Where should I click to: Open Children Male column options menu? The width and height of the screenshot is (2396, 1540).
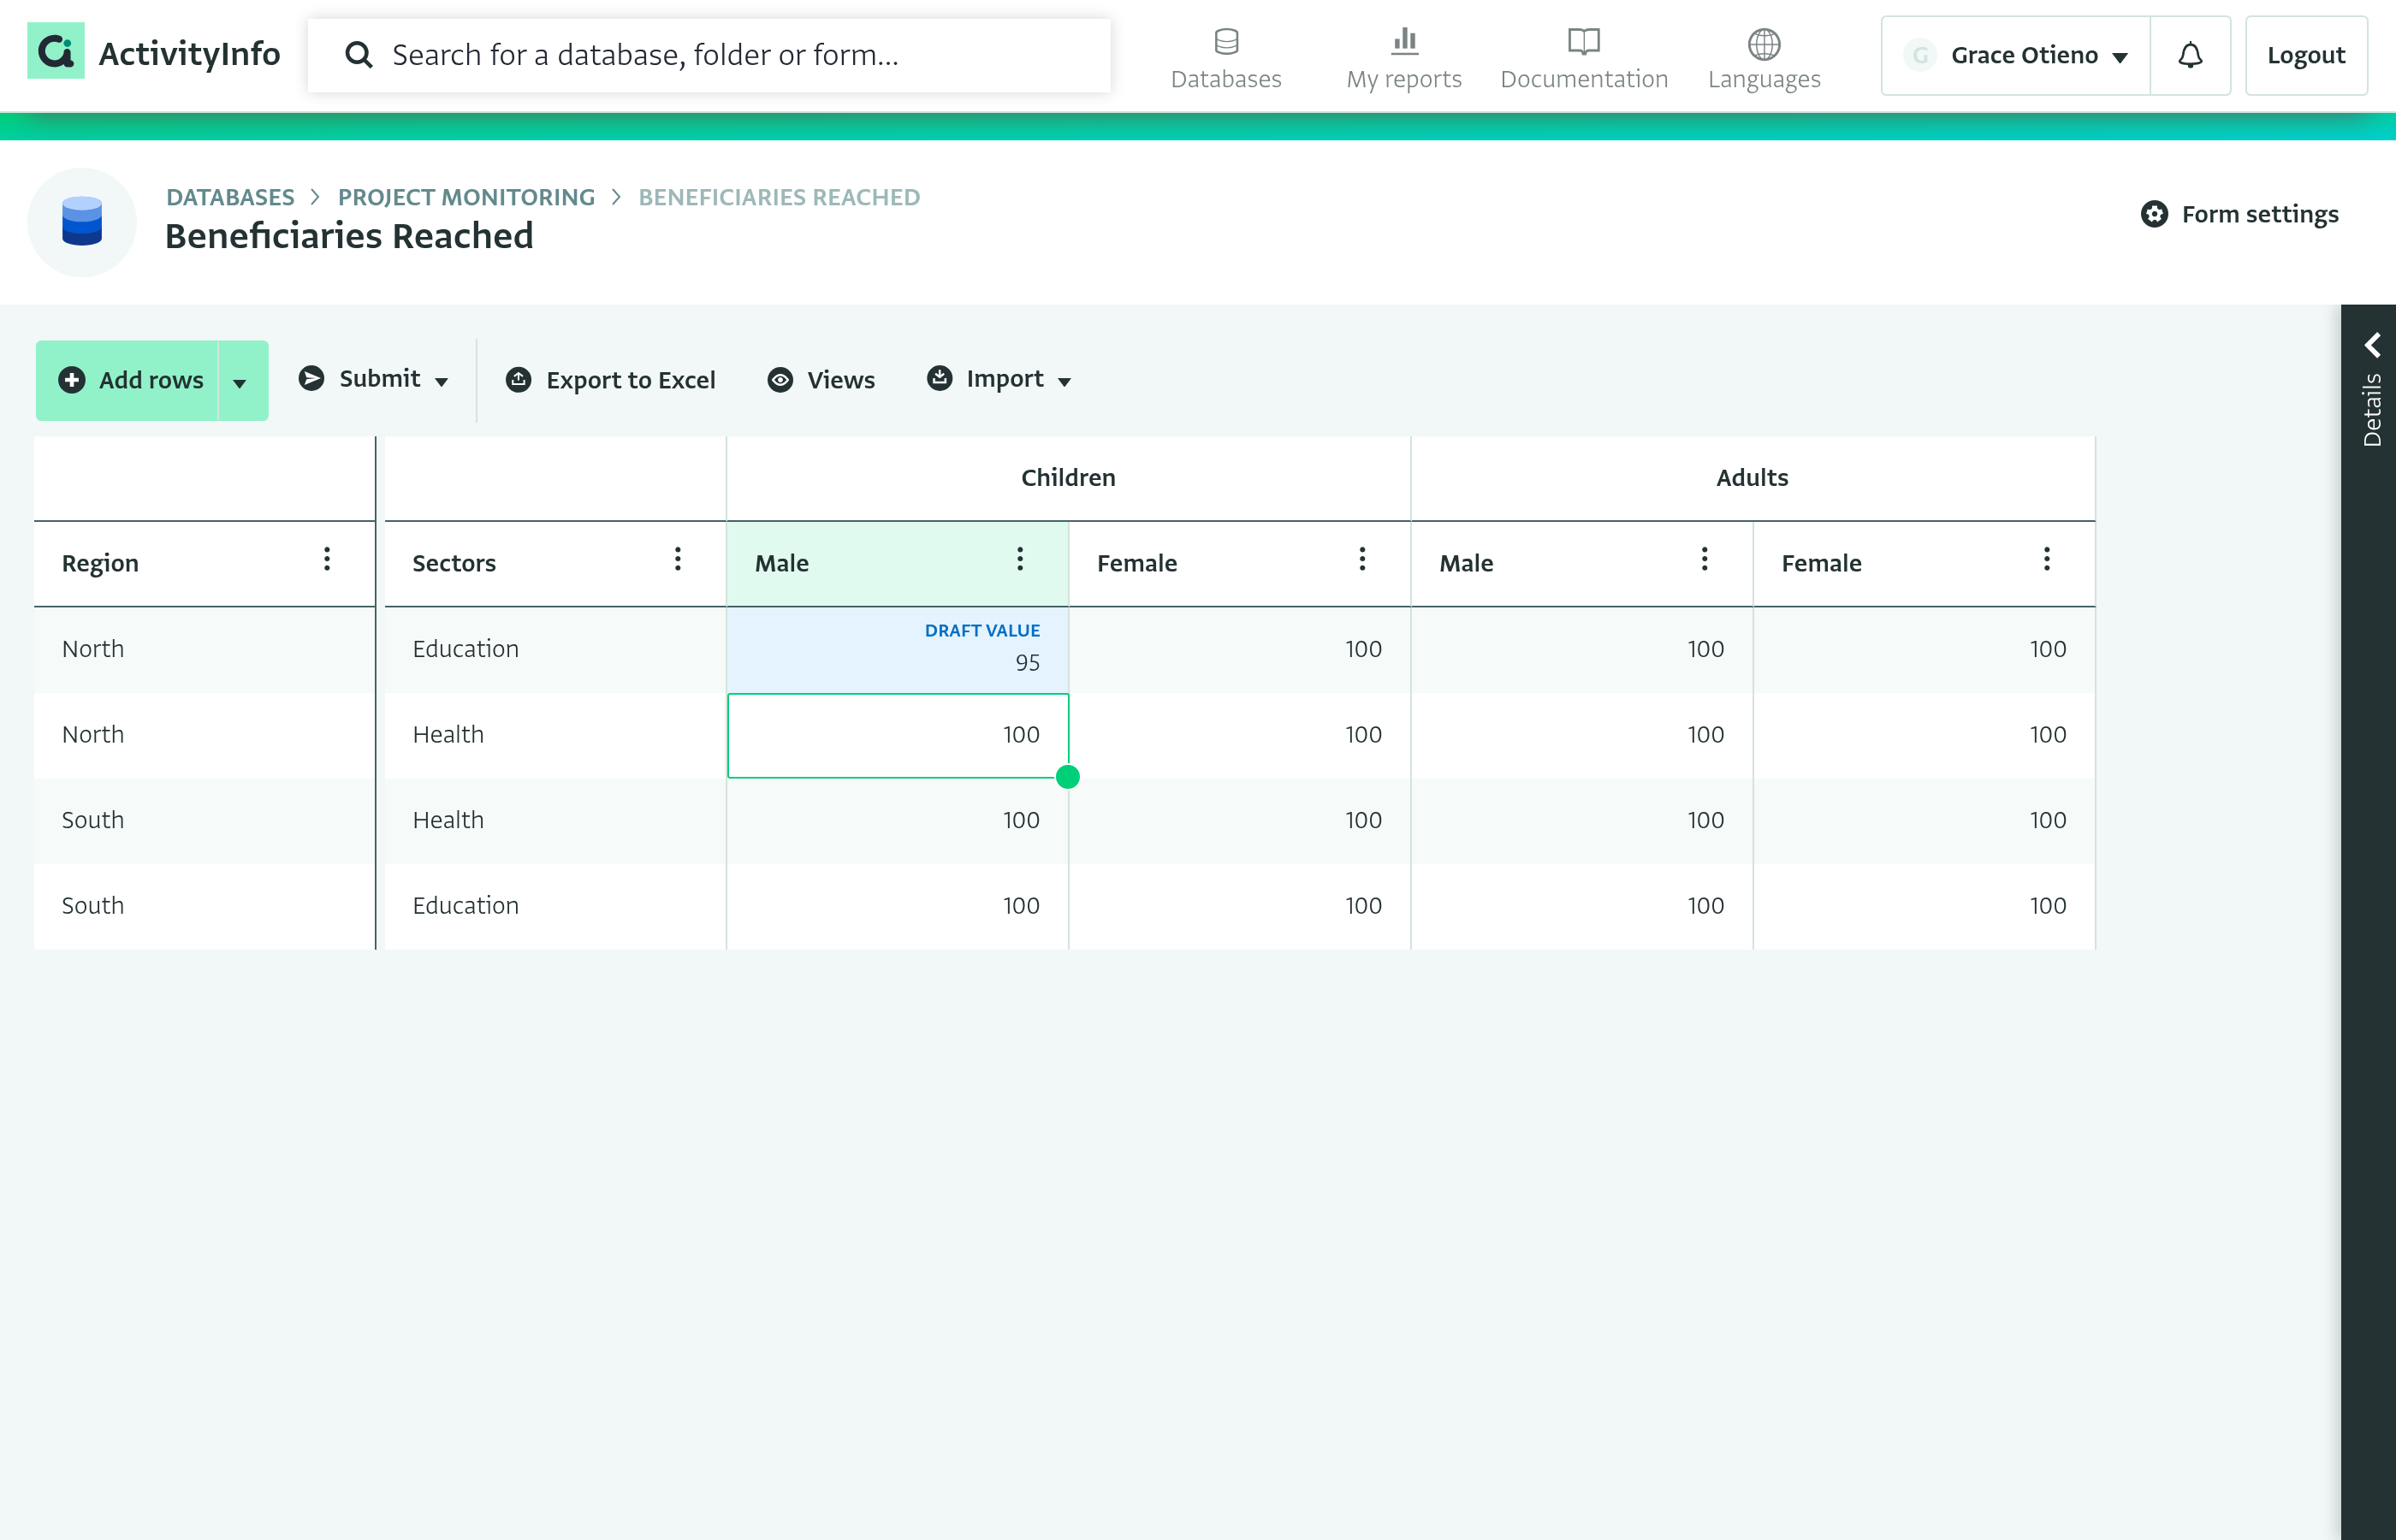(x=1020, y=559)
